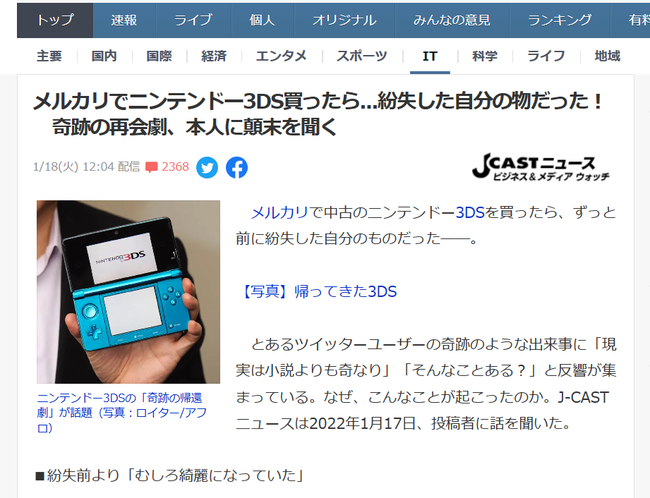The width and height of the screenshot is (650, 498).
Task: Select the 国際 news category
Action: tap(159, 56)
